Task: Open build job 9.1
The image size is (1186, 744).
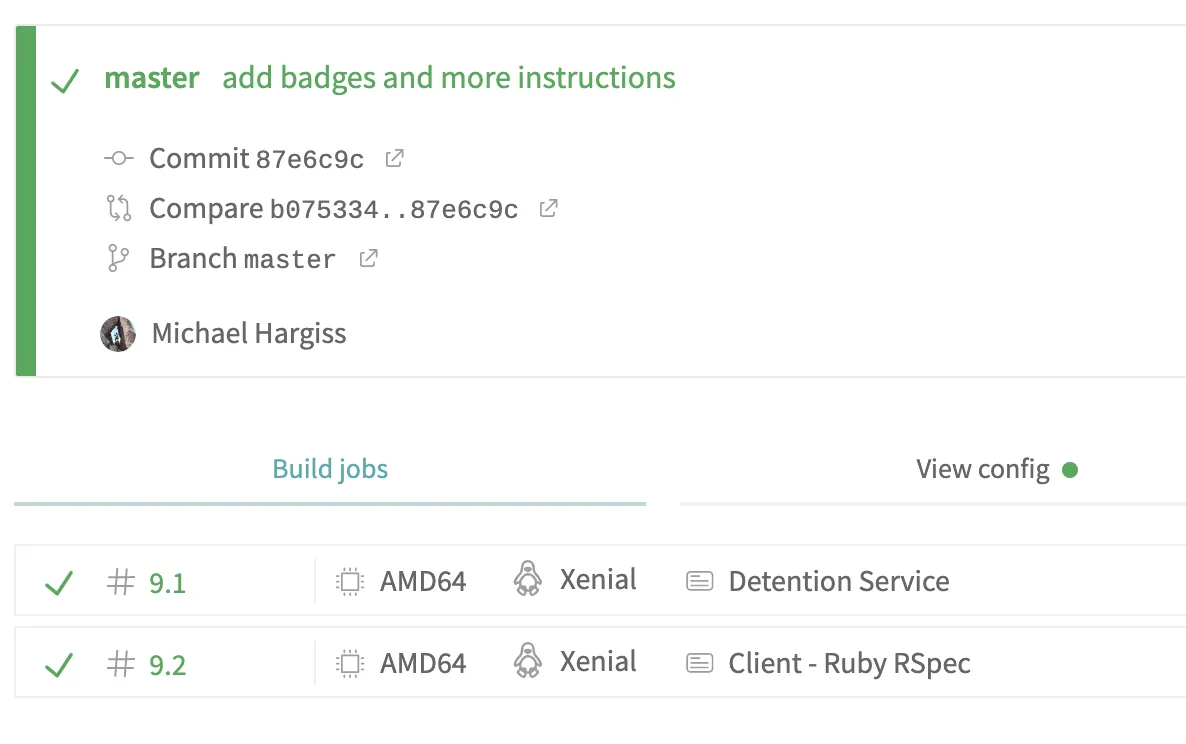Action: click(x=167, y=582)
